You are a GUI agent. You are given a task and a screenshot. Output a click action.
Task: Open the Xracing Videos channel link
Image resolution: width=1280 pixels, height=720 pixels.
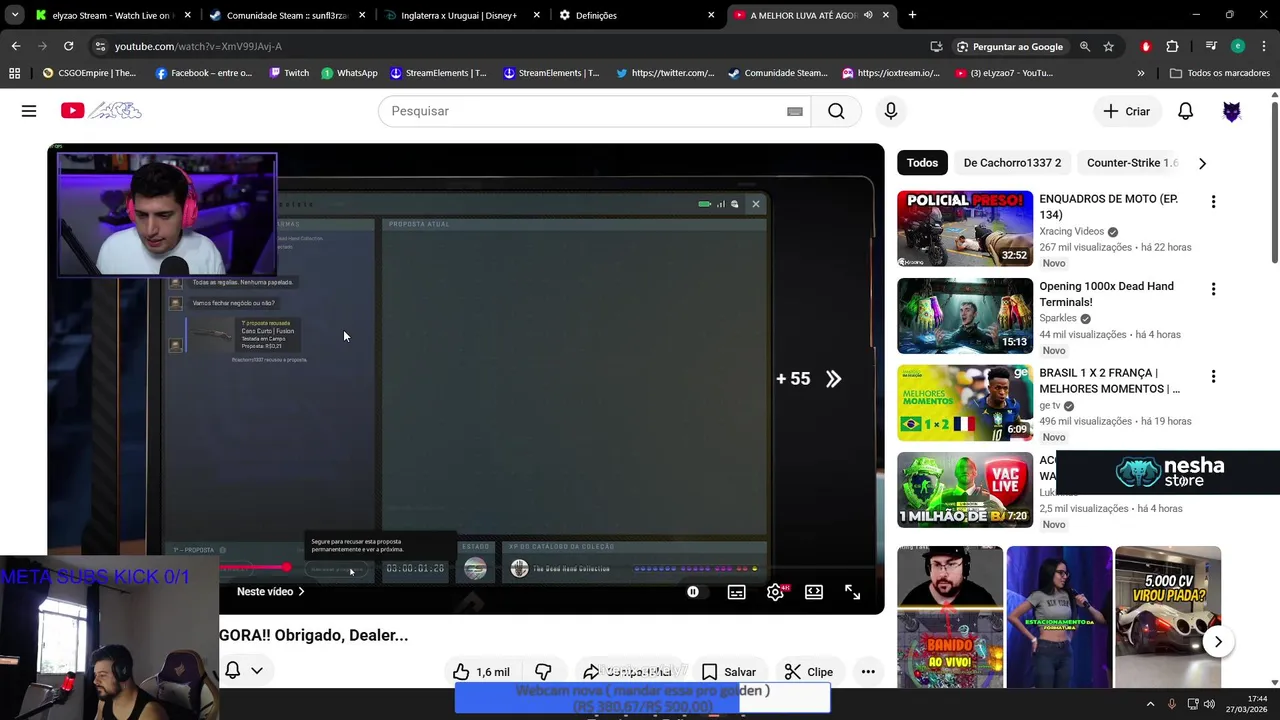(1071, 231)
